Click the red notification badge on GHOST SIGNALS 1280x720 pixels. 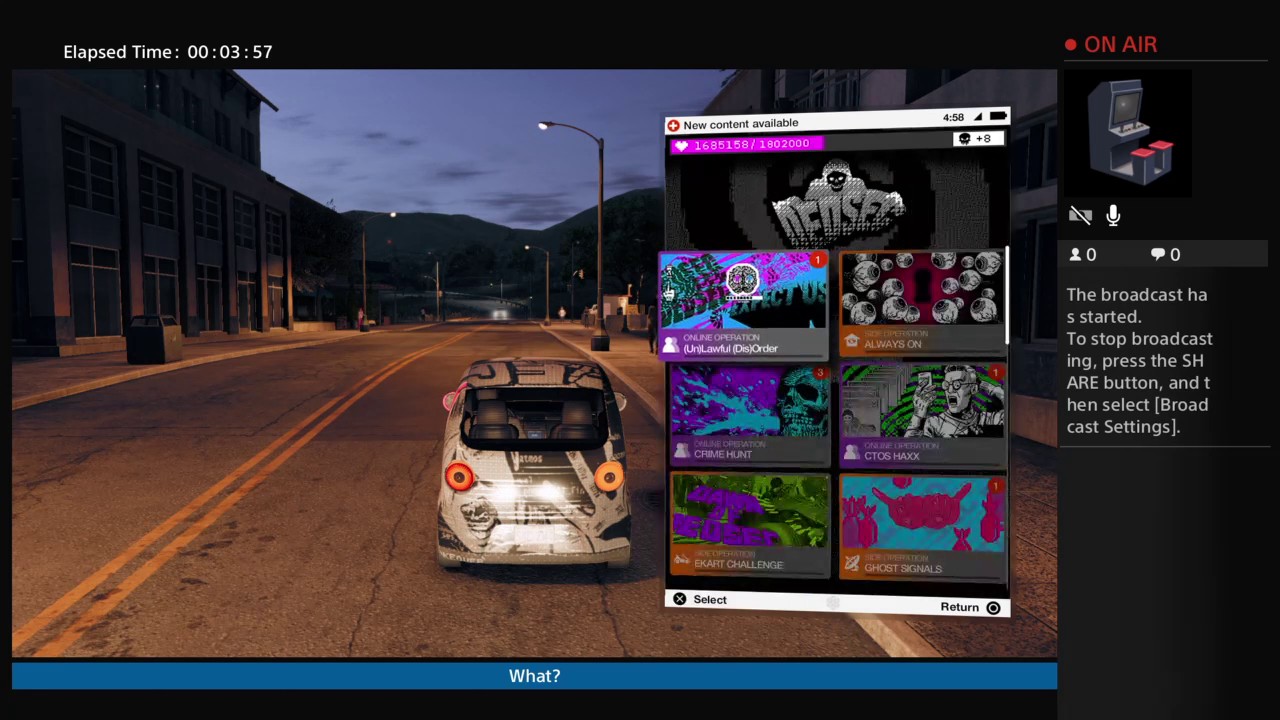coord(995,486)
